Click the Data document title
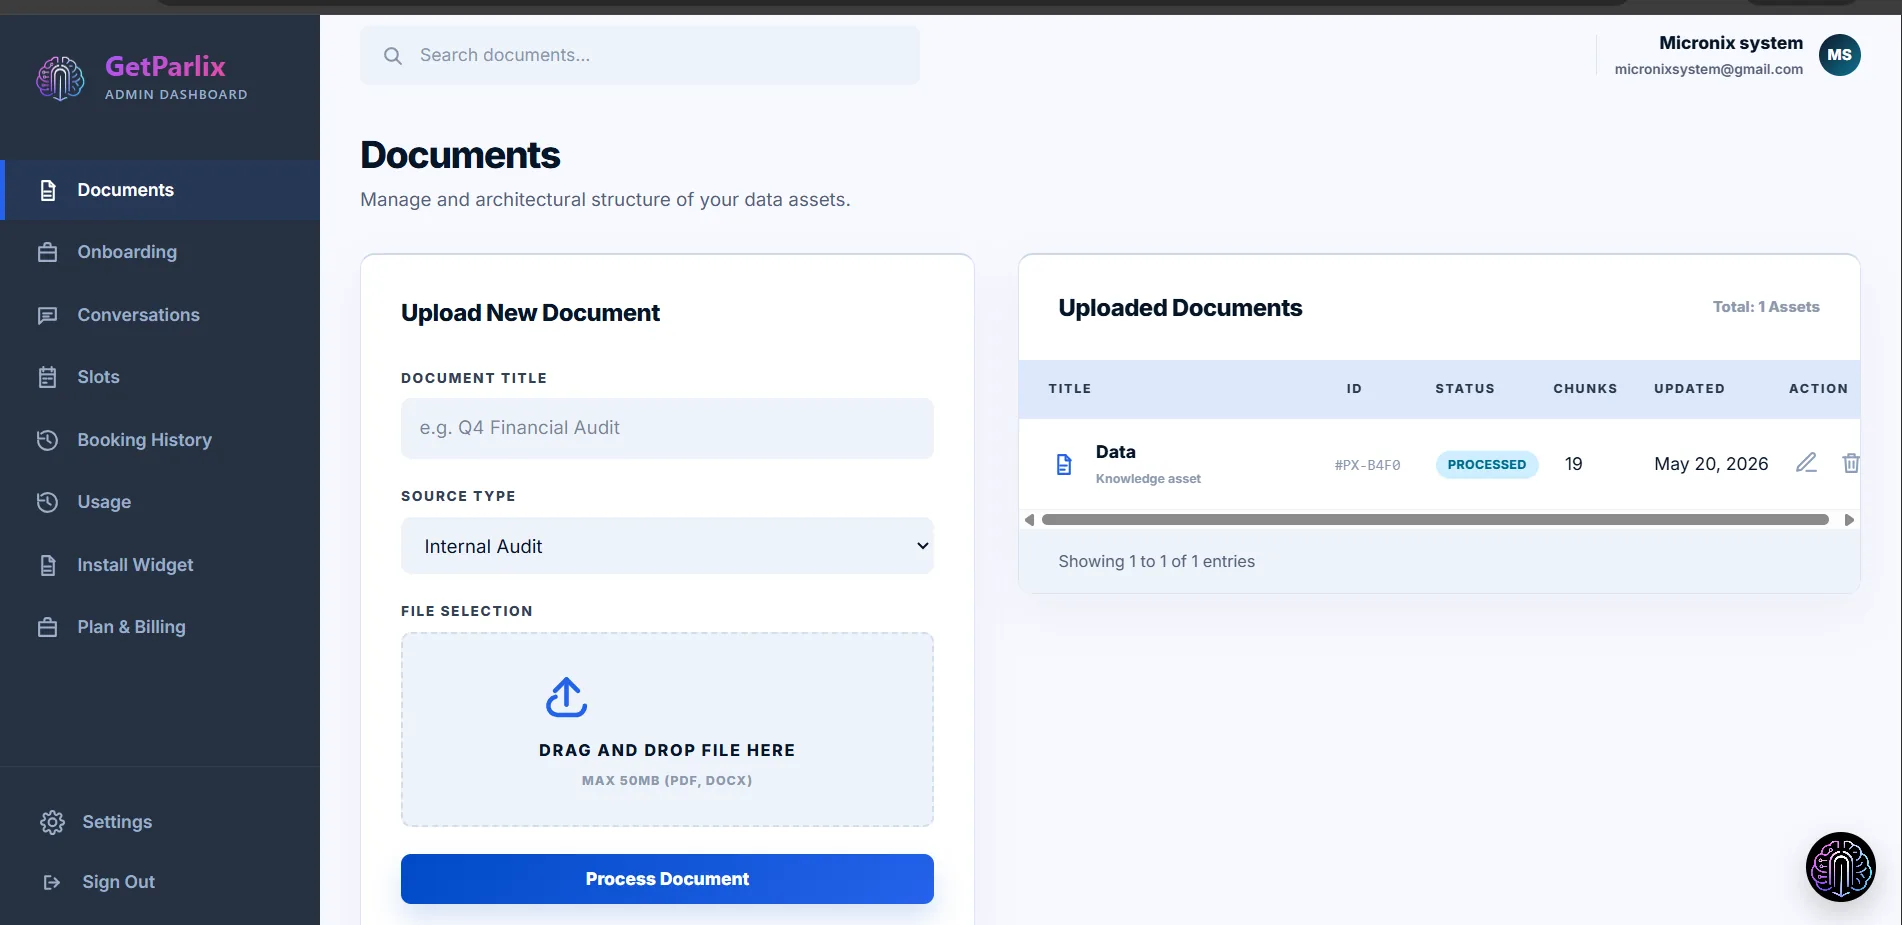 [x=1116, y=452]
